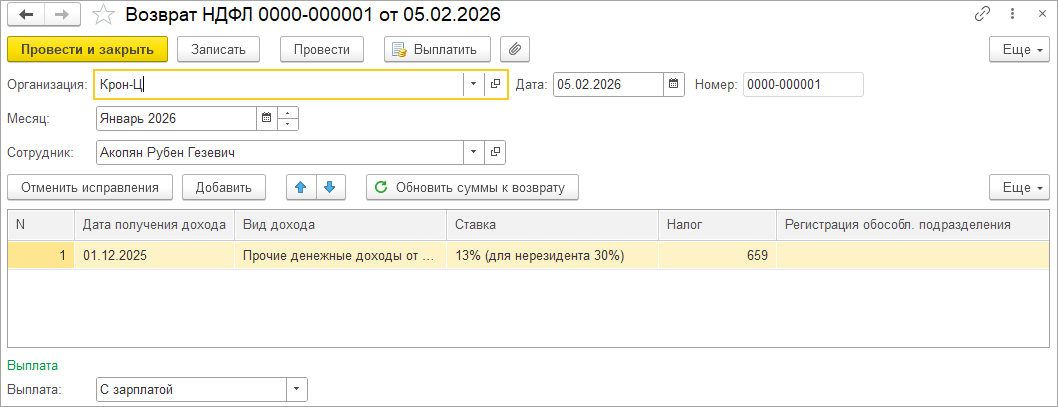Open attached files paperclip button
Image resolution: width=1058 pixels, height=407 pixels.
516,49
